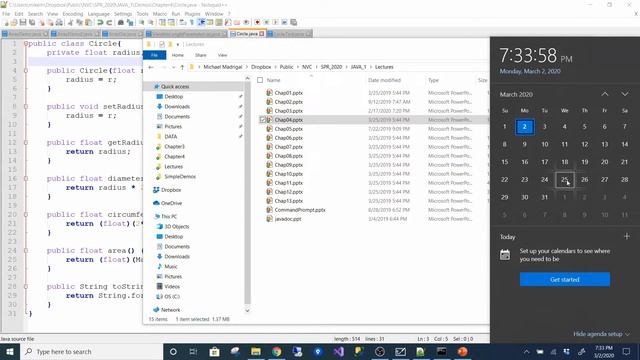Image resolution: width=640 pixels, height=360 pixels.
Task: Collapse the Circle constructor fold marker on line 4
Action: point(26,71)
